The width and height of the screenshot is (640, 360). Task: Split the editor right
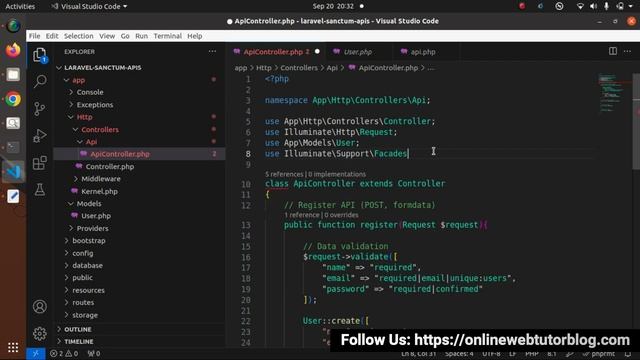tap(613, 51)
